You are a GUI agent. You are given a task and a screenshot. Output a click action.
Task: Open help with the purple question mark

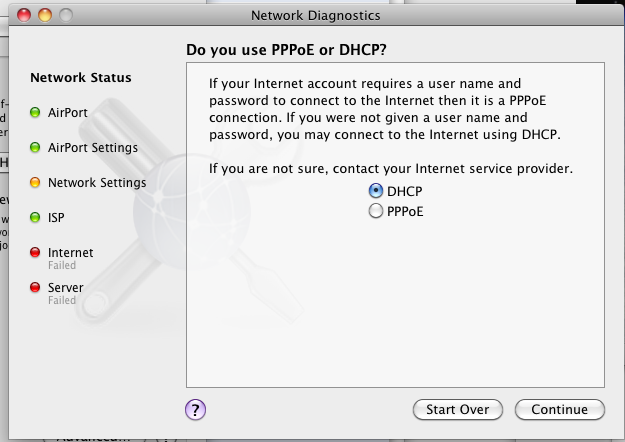coord(196,409)
